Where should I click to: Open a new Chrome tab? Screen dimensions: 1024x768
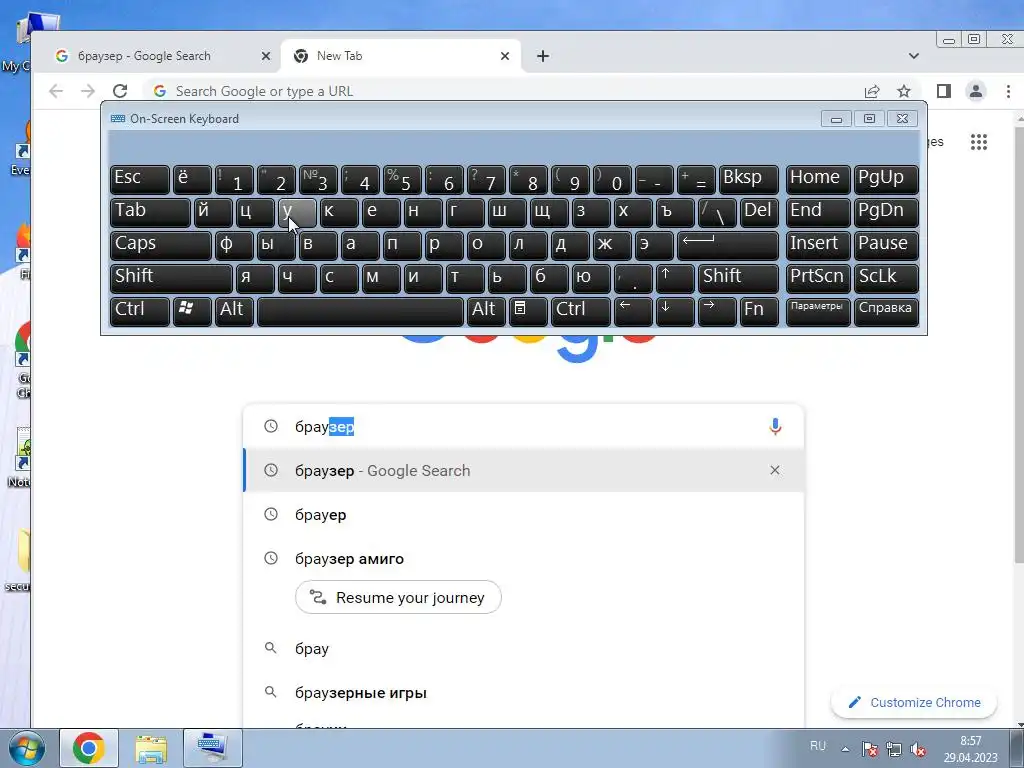543,56
